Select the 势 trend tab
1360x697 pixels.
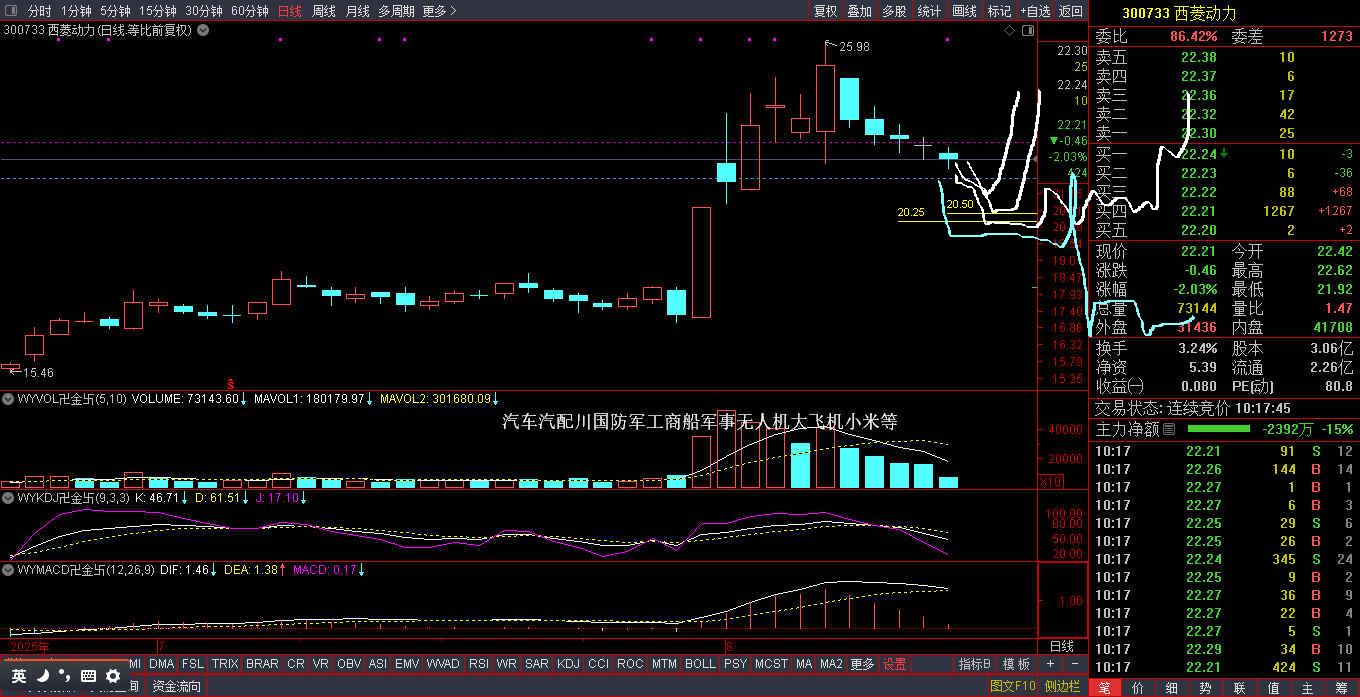click(1206, 687)
